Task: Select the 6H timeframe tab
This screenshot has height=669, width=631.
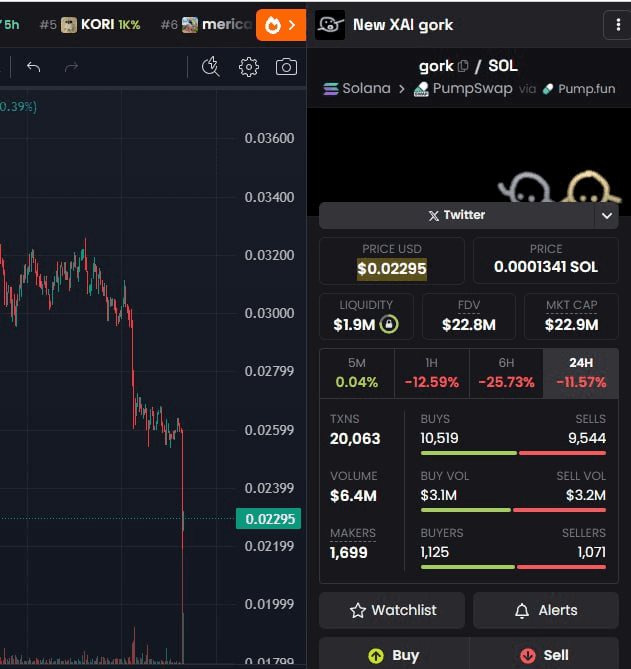Action: point(506,373)
